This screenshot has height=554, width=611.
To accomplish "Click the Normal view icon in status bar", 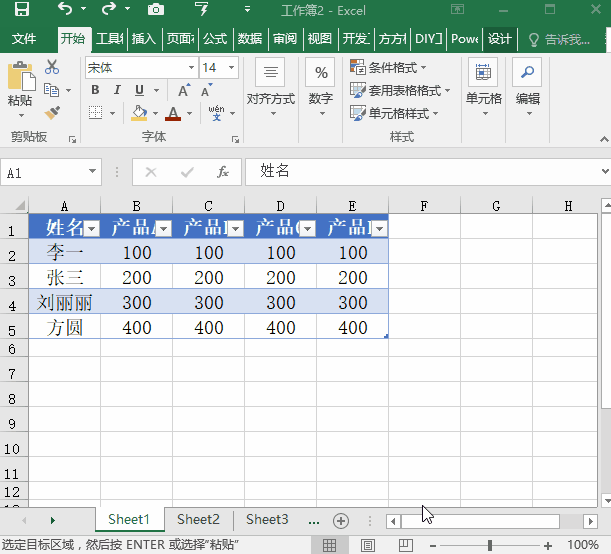I will (x=329, y=545).
